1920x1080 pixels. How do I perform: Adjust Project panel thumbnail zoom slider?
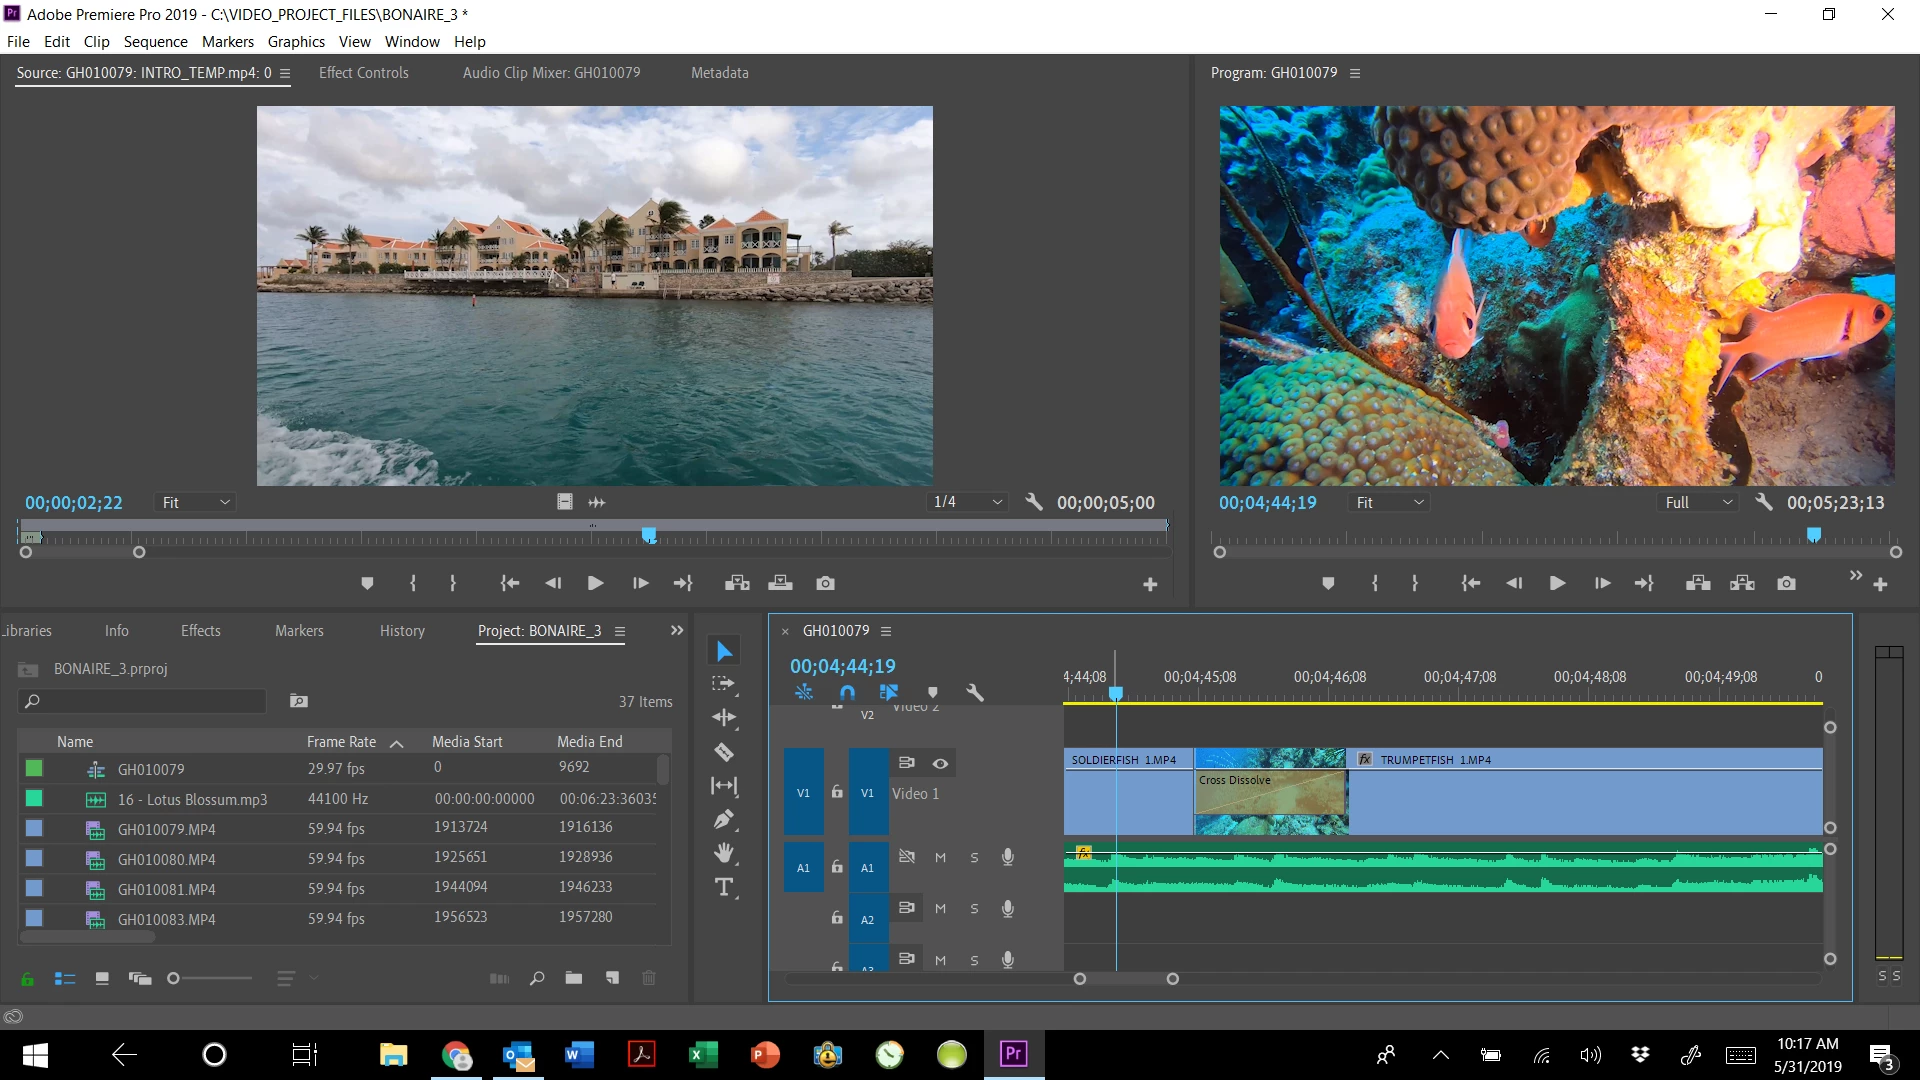(x=174, y=978)
